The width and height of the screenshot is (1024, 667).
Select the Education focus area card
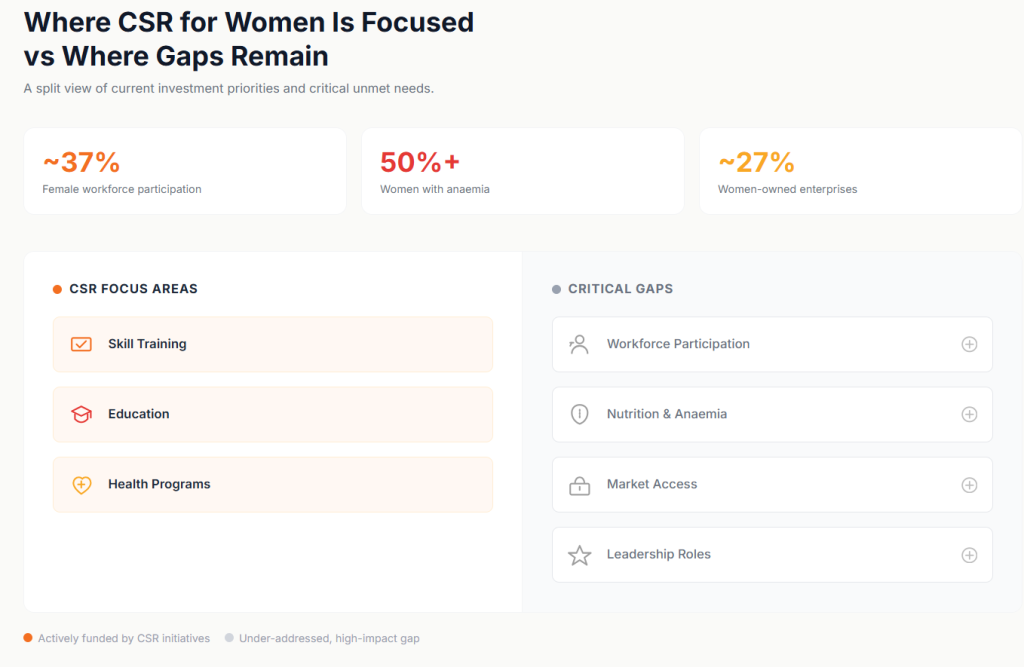(272, 414)
